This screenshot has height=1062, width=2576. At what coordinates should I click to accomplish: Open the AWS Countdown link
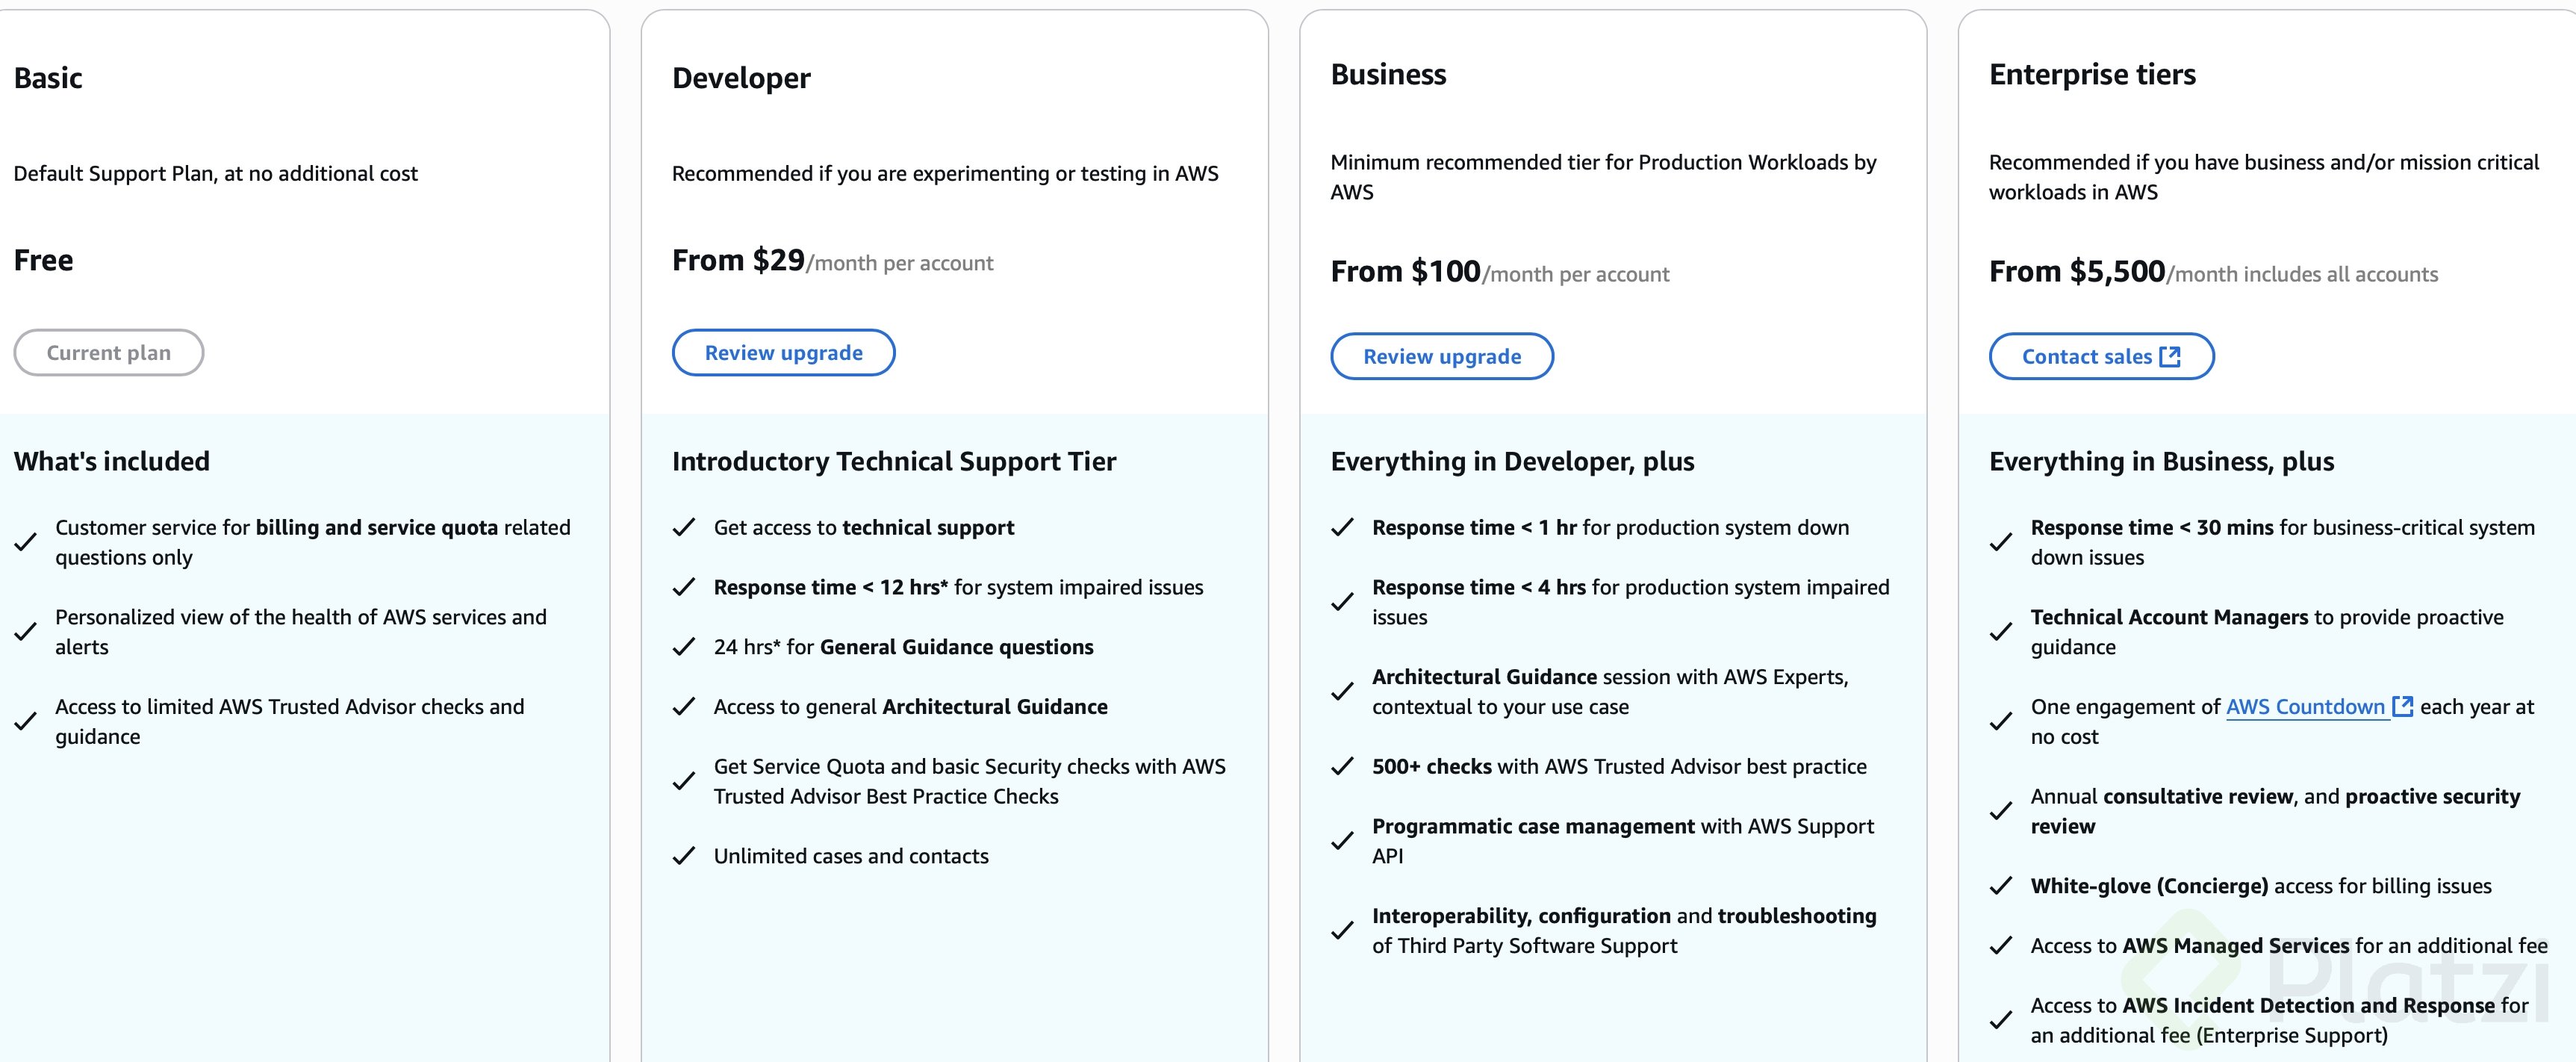tap(2305, 707)
